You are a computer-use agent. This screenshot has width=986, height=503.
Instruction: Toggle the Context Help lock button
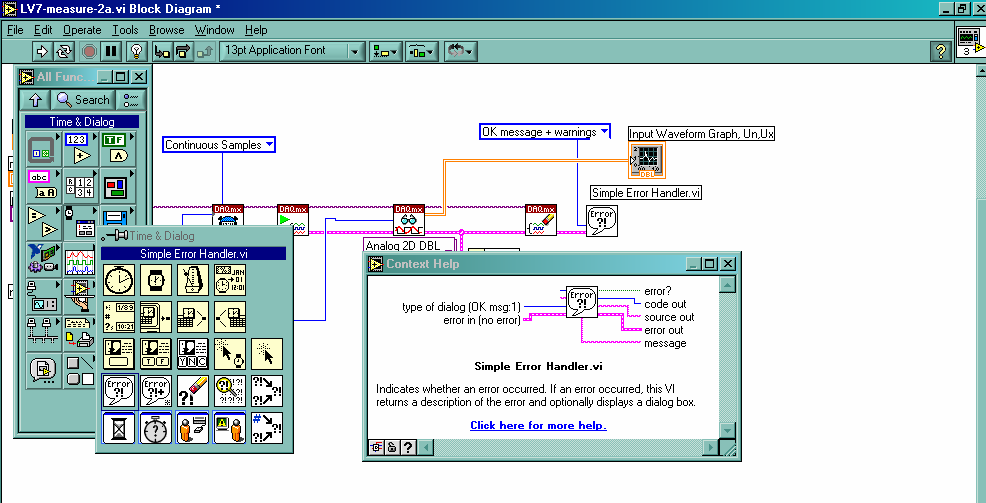392,448
